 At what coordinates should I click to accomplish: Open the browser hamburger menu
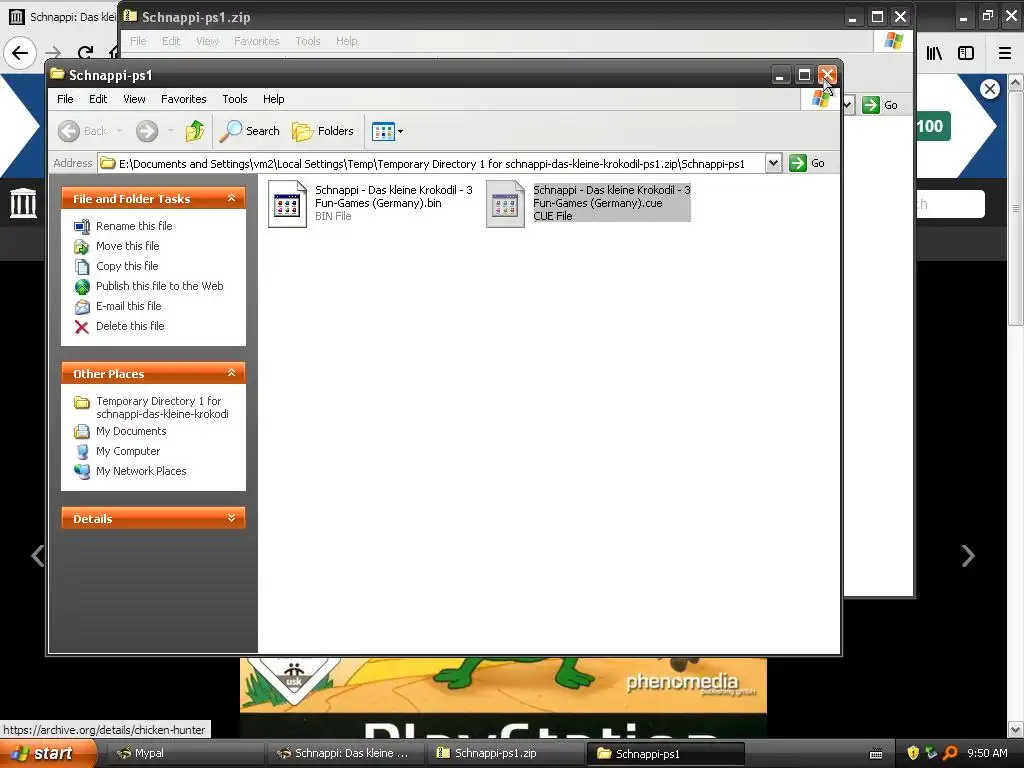click(1005, 53)
